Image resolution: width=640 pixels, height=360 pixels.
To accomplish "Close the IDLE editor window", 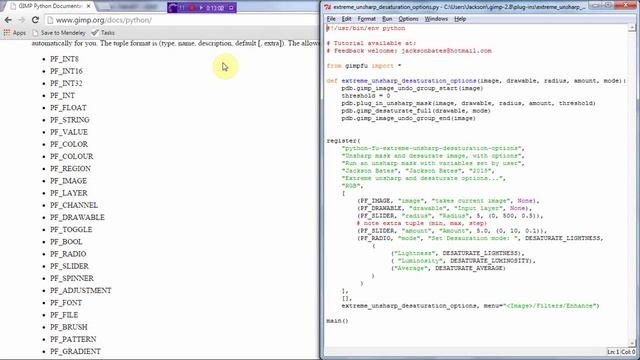I will (x=624, y=5).
